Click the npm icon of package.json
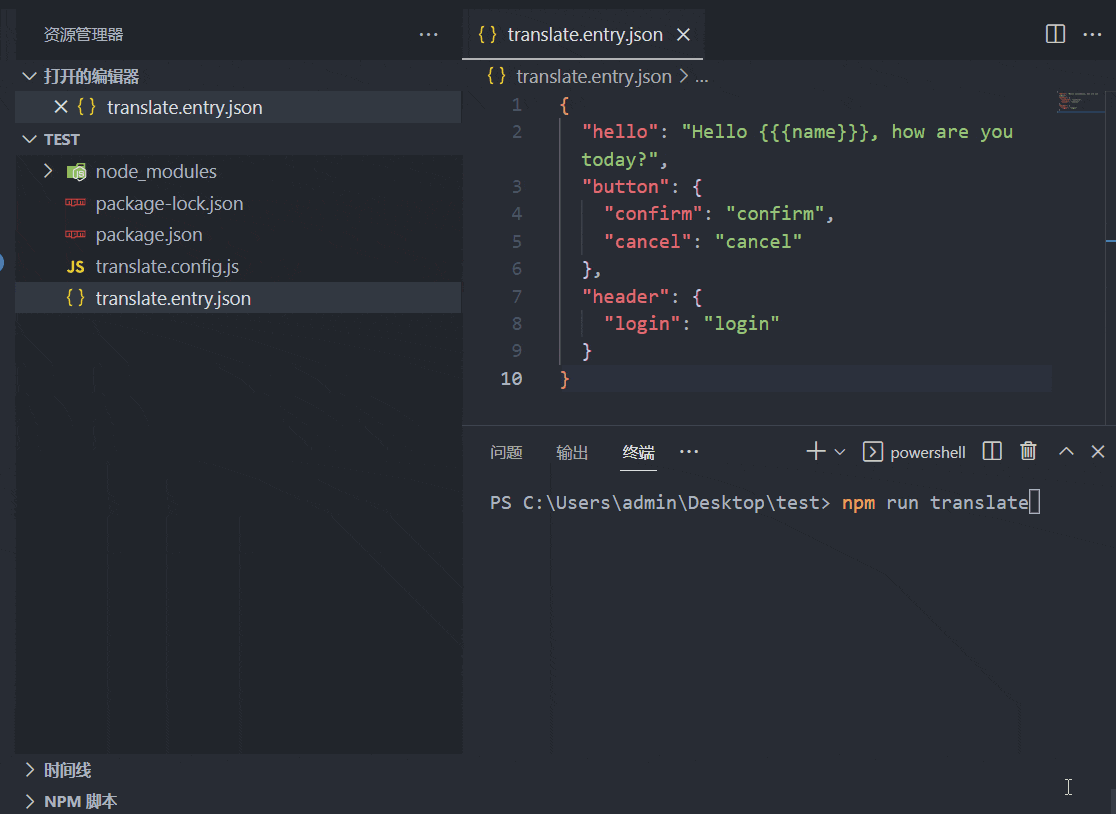Viewport: 1116px width, 814px height. click(x=75, y=234)
